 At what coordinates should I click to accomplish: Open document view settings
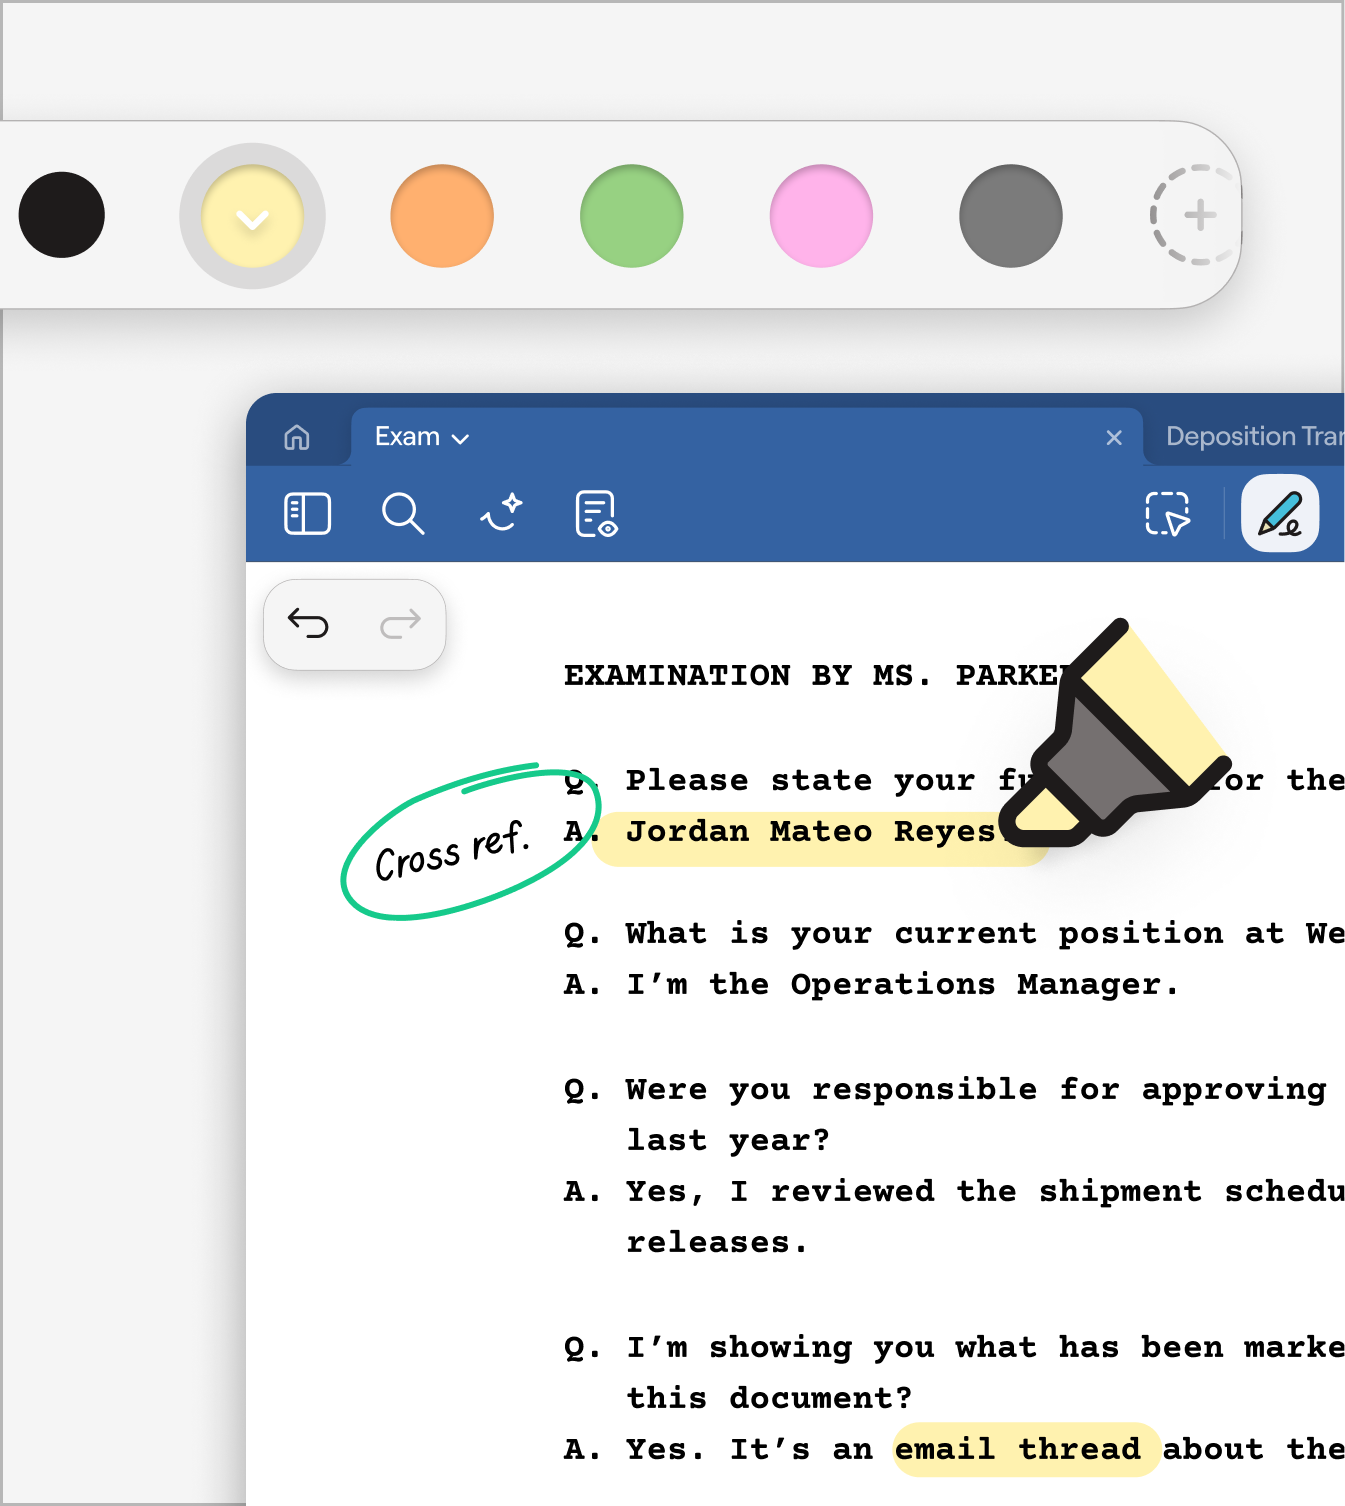[597, 514]
